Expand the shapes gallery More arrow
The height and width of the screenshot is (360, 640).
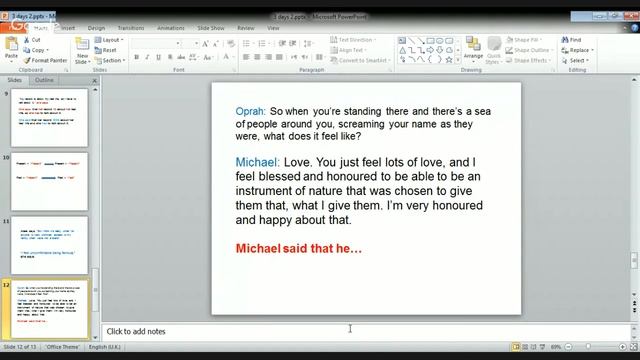point(458,60)
